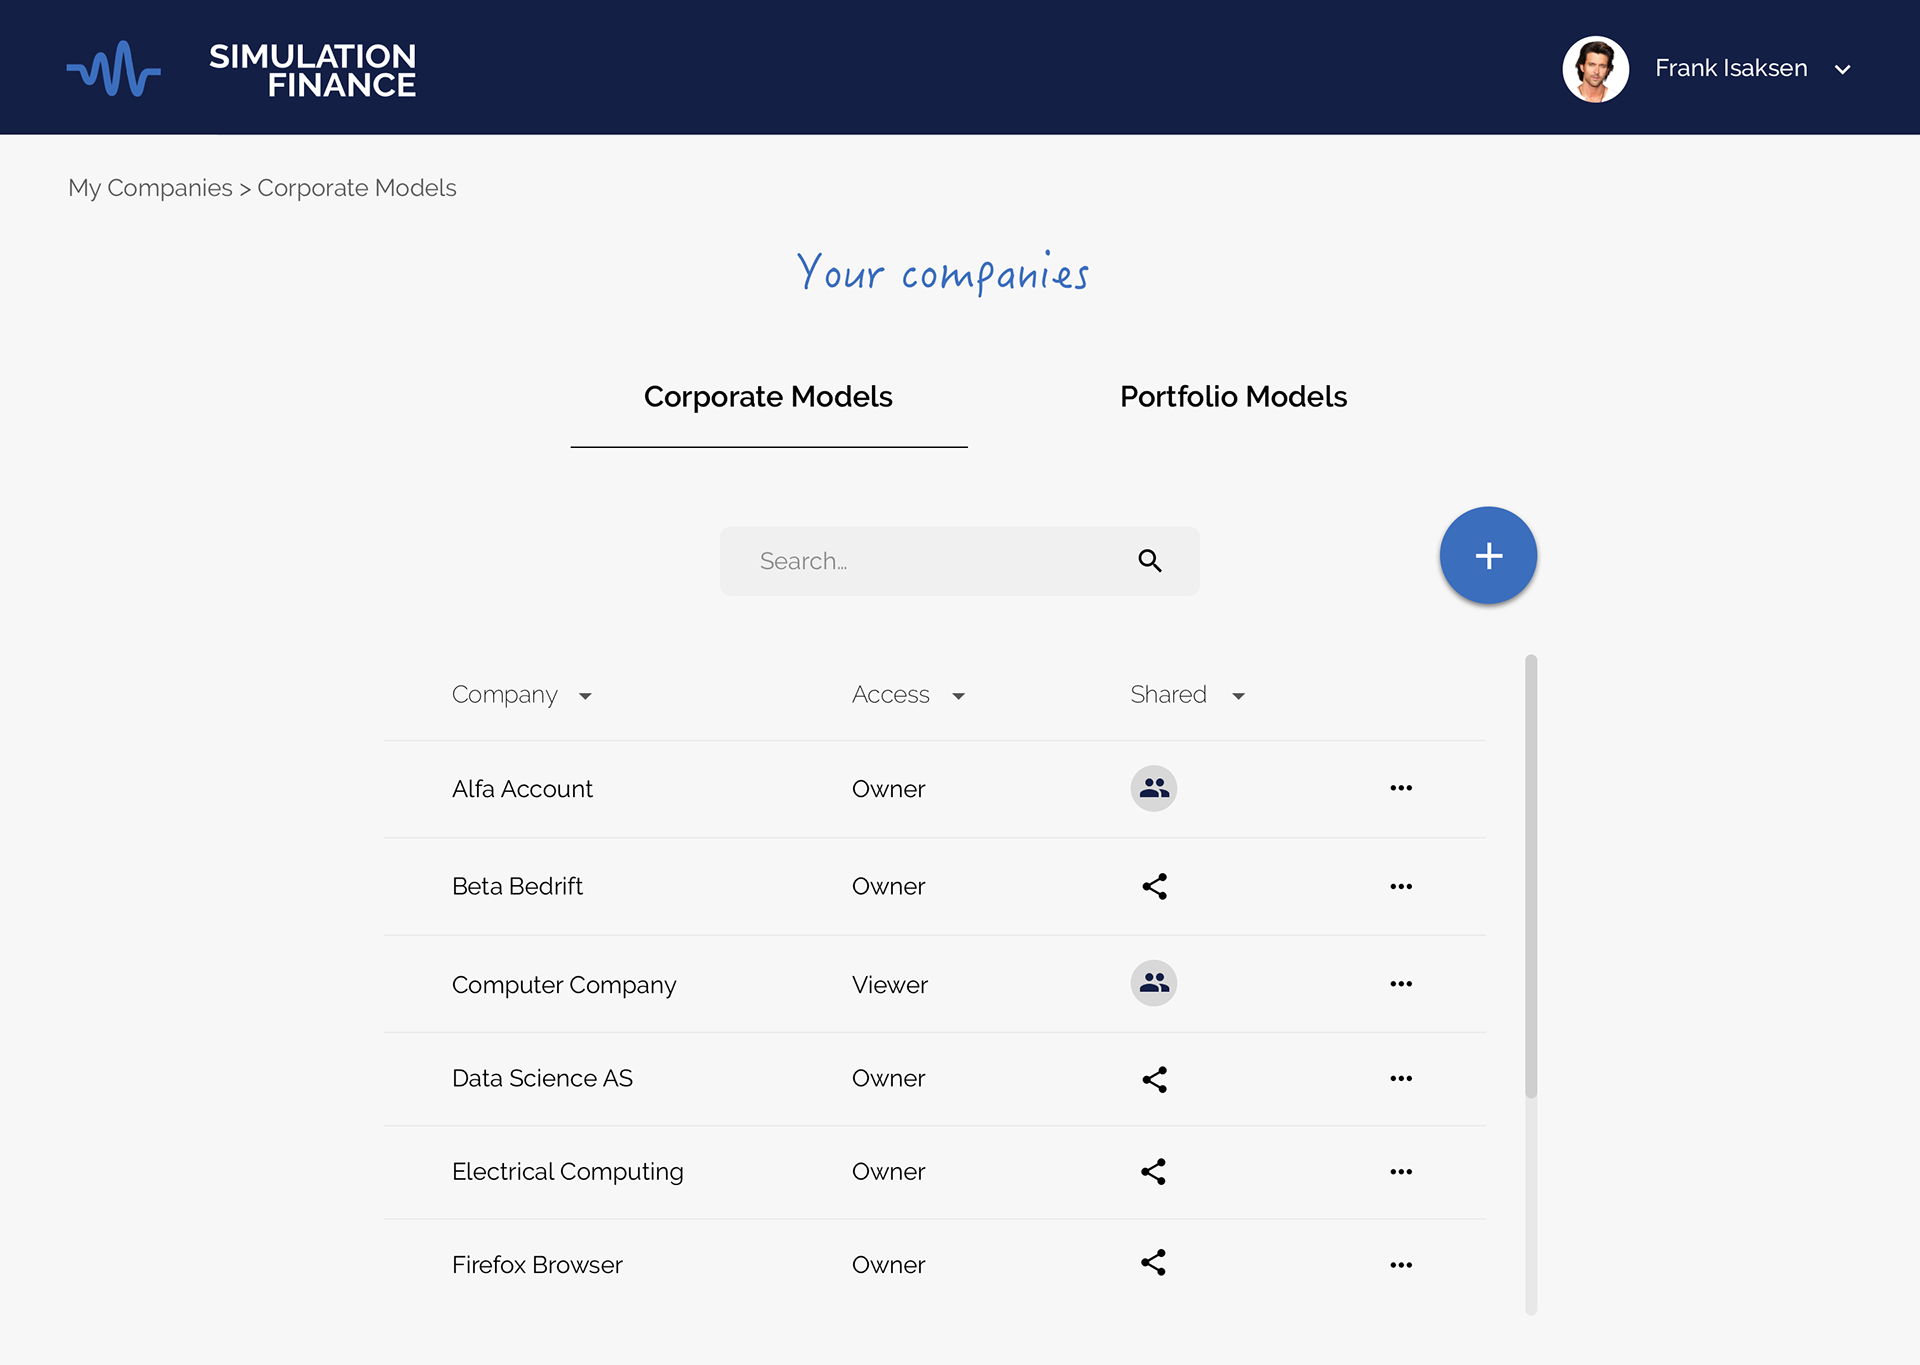This screenshot has width=1920, height=1365.
Task: Open more options for Data Science AS
Action: [x=1401, y=1078]
